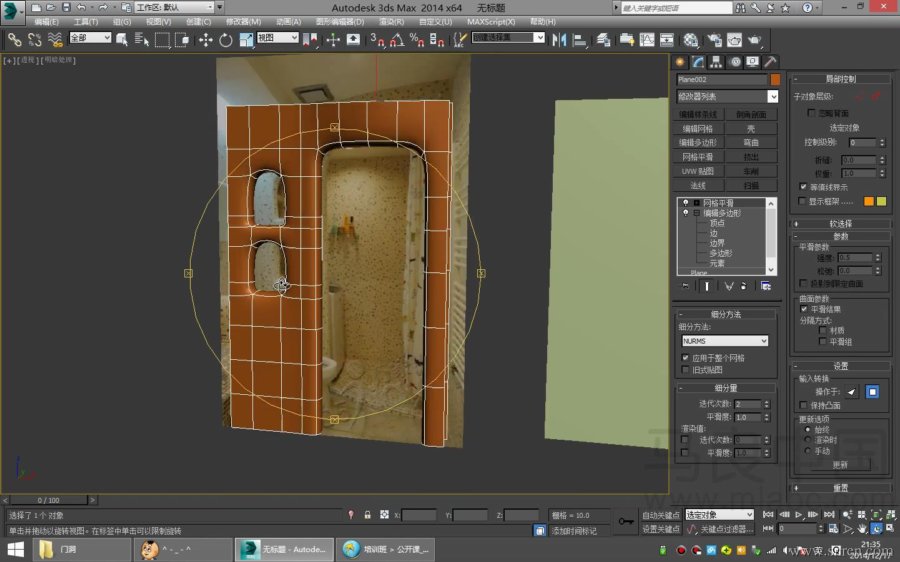900x562 pixels.
Task: Click the Mirror tool icon
Action: pos(558,40)
